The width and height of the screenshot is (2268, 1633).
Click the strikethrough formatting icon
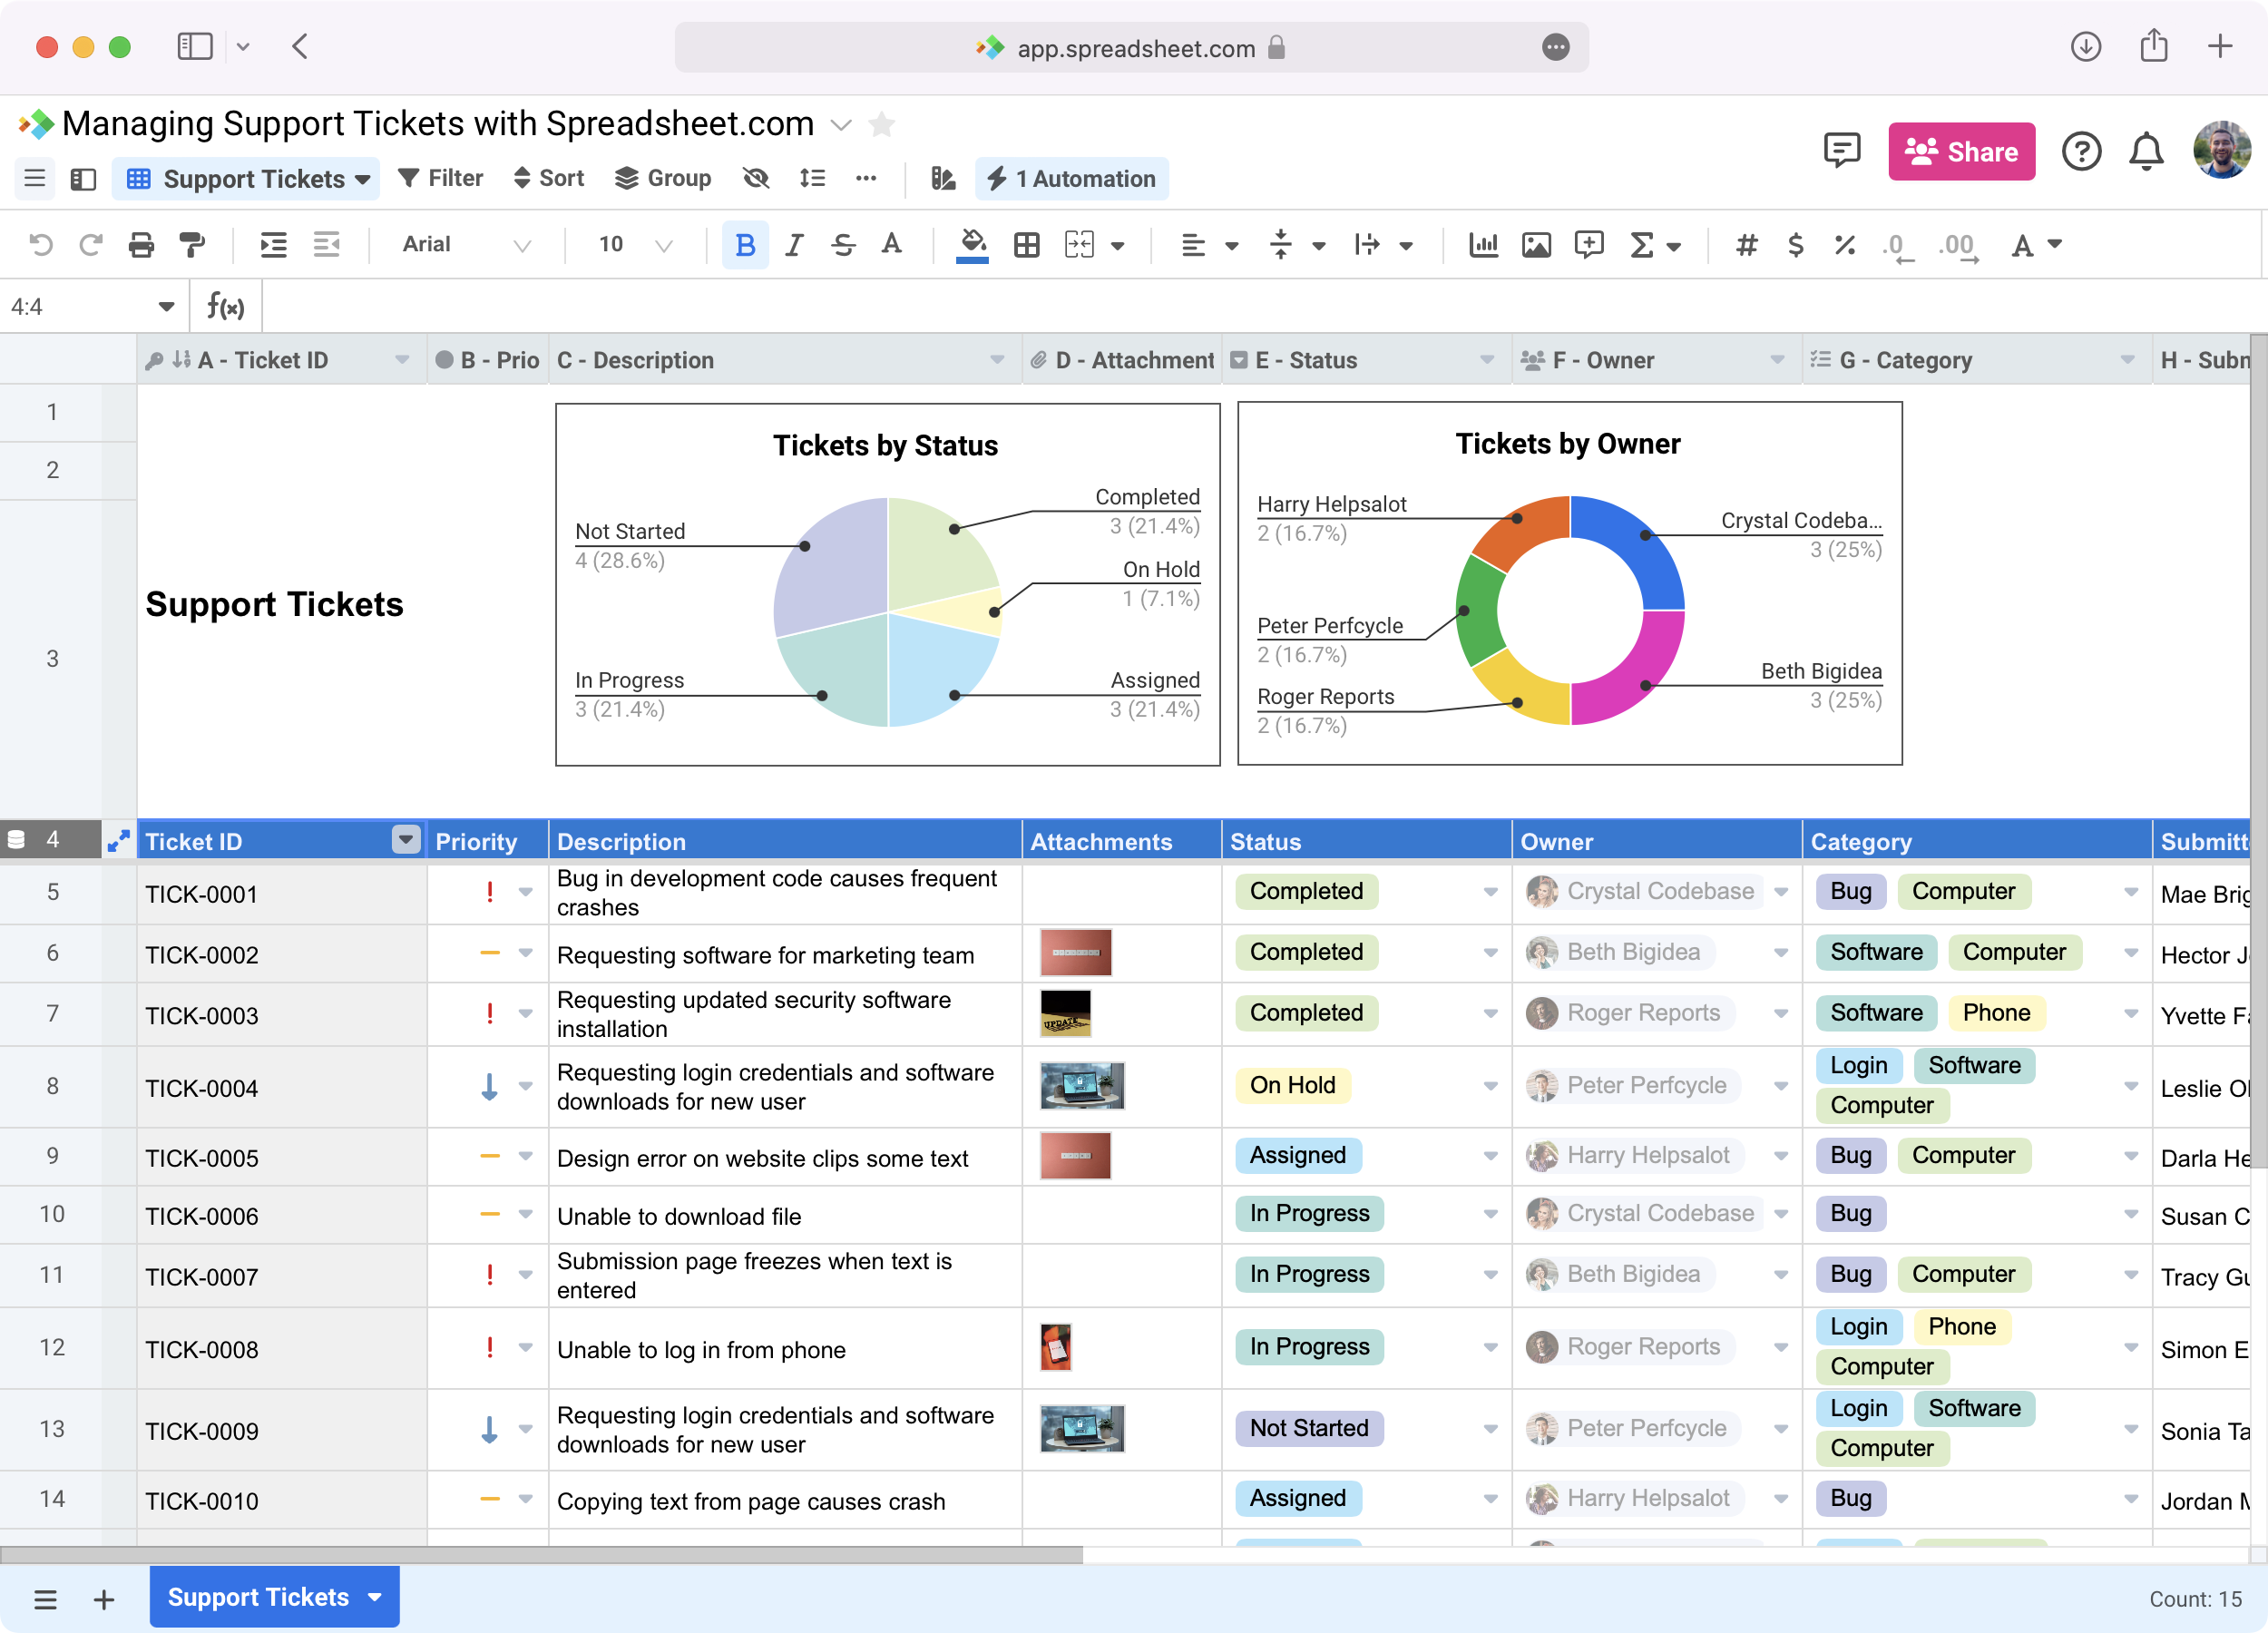843,245
